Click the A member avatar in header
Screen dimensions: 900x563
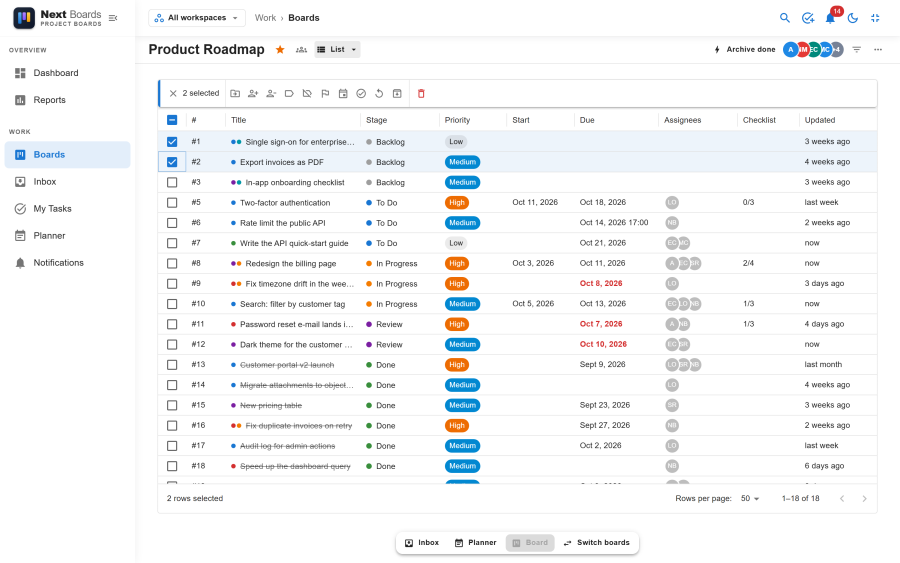[x=790, y=49]
